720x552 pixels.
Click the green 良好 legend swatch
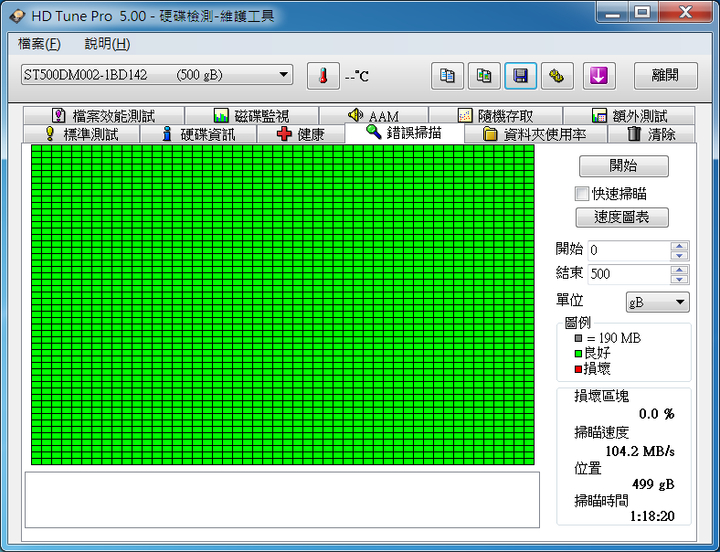tap(578, 354)
